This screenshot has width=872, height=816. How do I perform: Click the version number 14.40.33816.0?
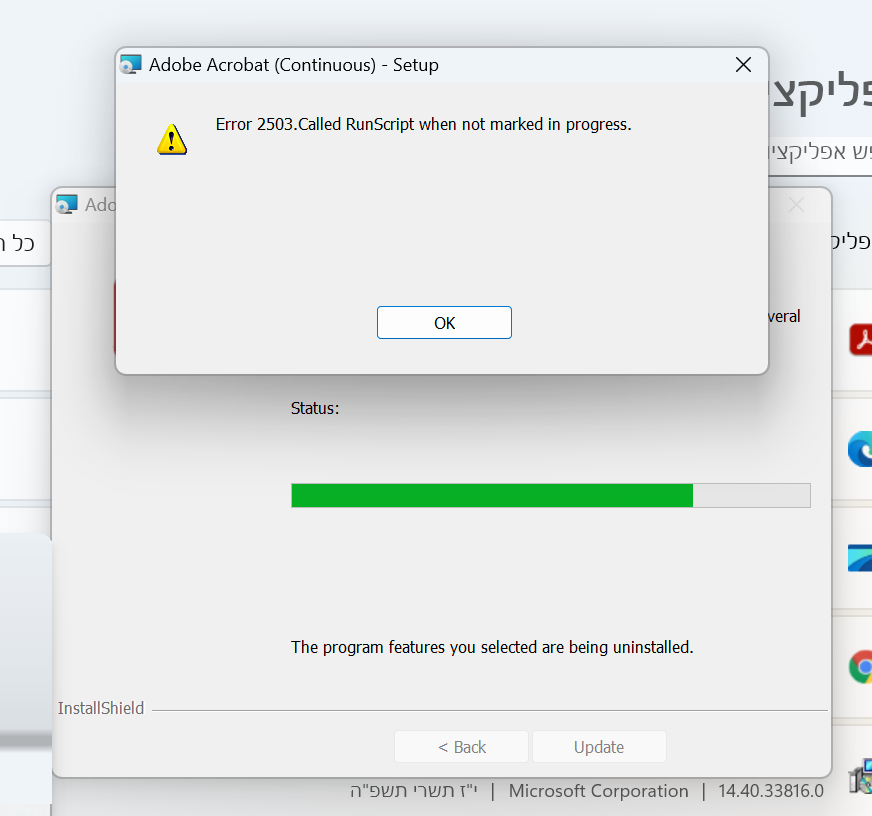771,790
